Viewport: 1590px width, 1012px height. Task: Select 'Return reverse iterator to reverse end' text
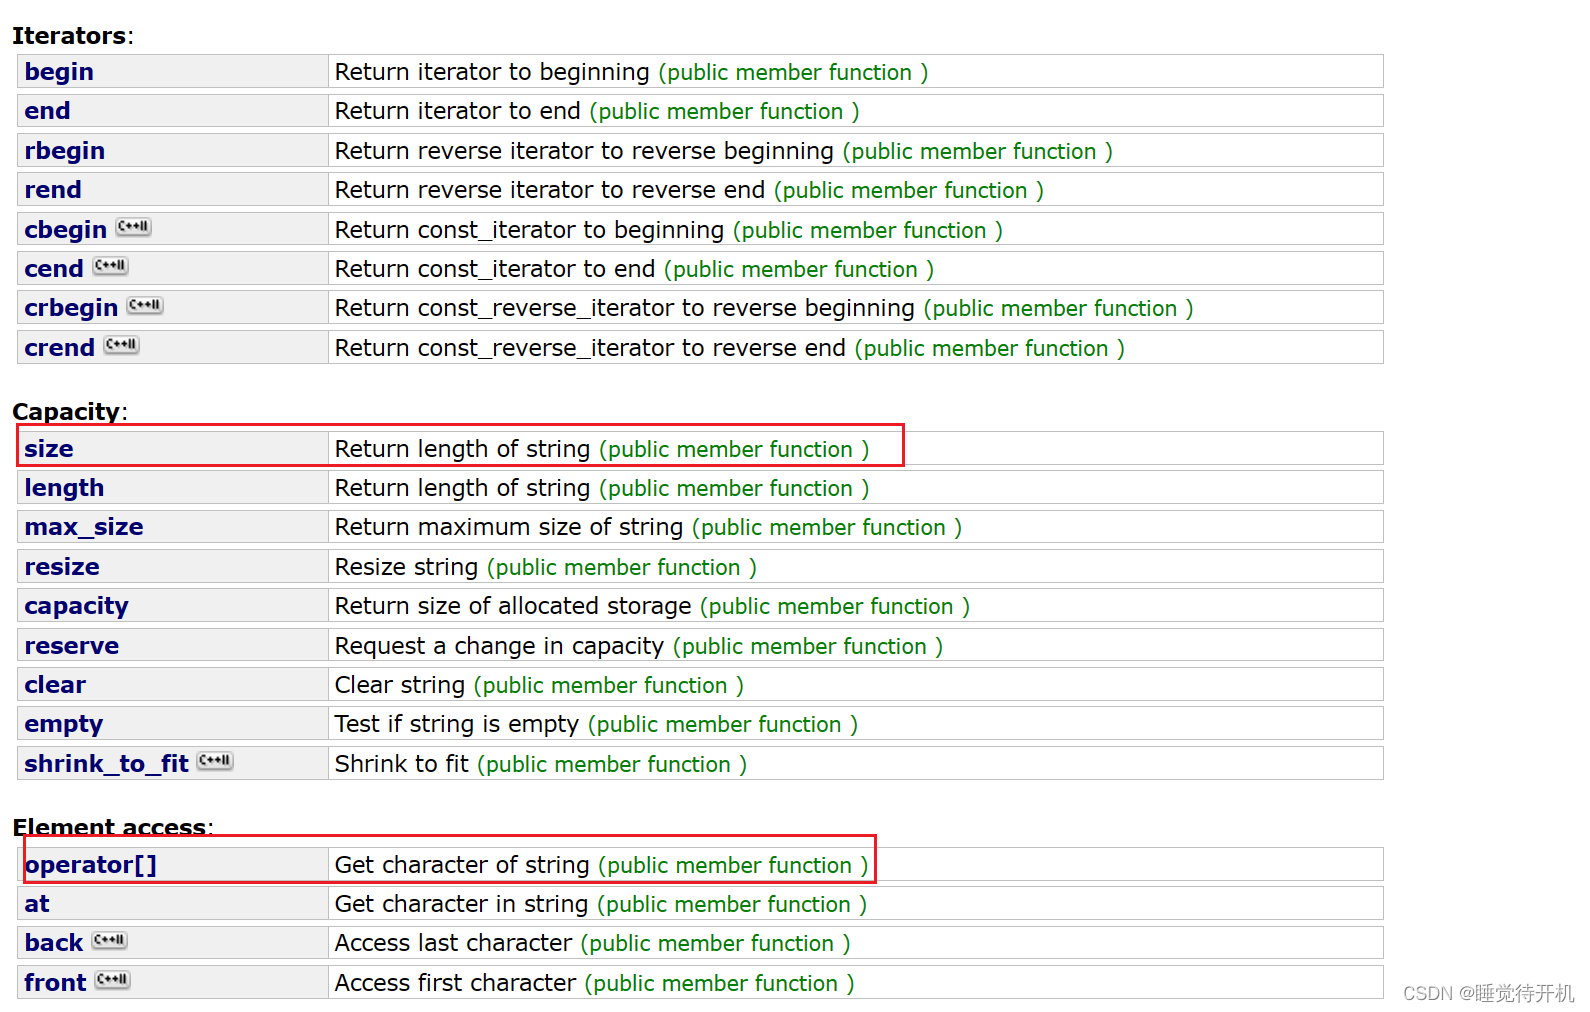[550, 190]
